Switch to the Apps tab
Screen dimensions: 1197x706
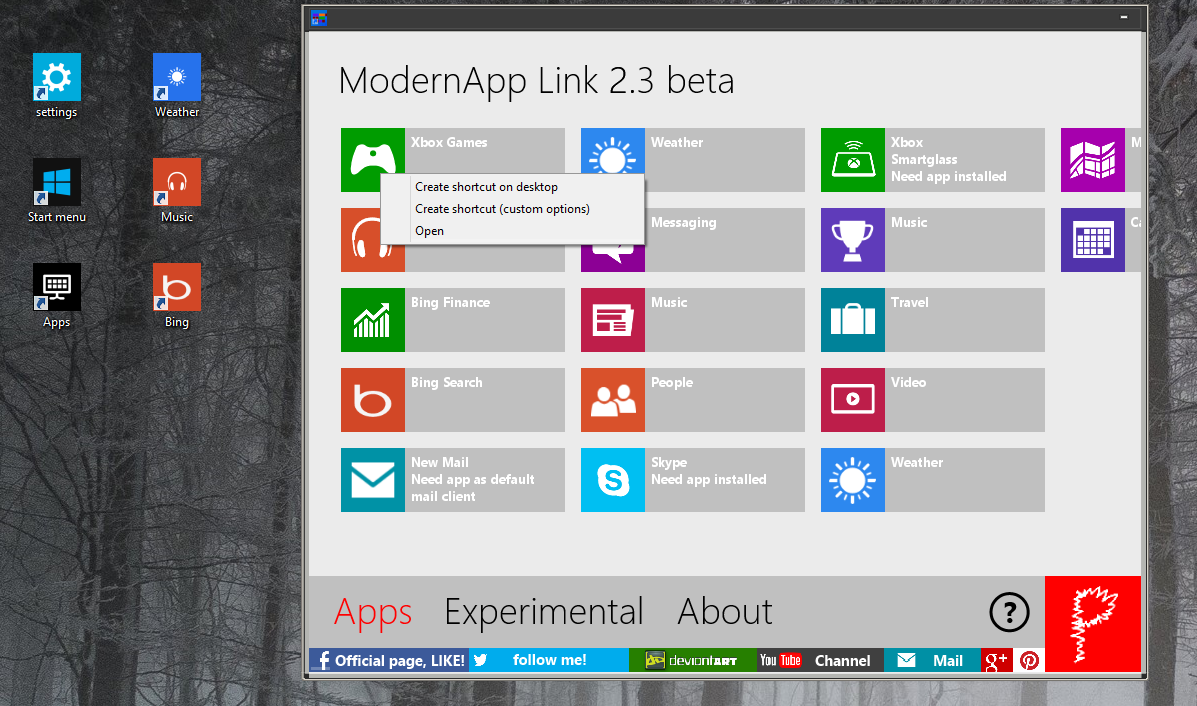click(x=373, y=612)
